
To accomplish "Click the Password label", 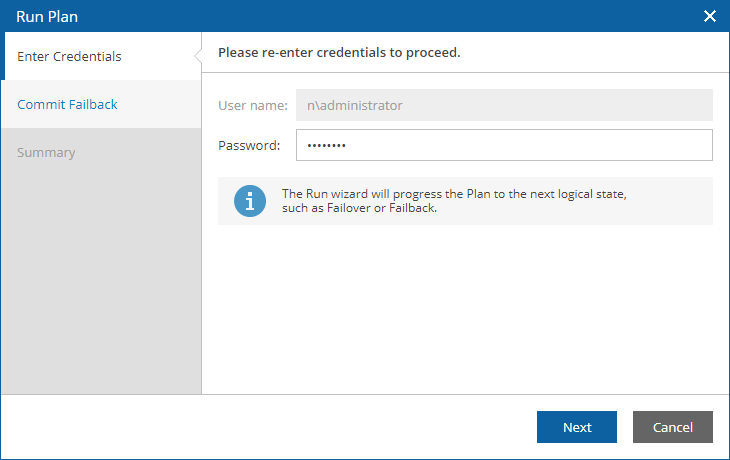I will (x=249, y=146).
